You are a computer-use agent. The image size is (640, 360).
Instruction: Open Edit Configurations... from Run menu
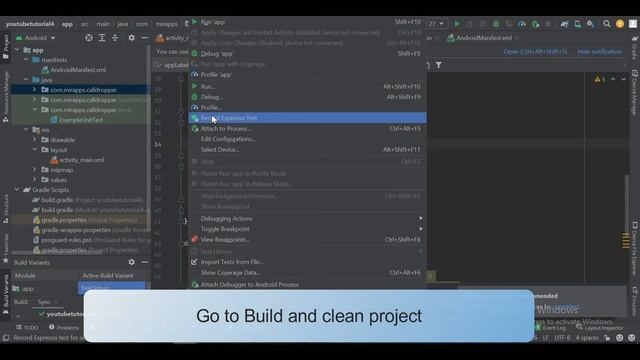[x=307, y=139]
